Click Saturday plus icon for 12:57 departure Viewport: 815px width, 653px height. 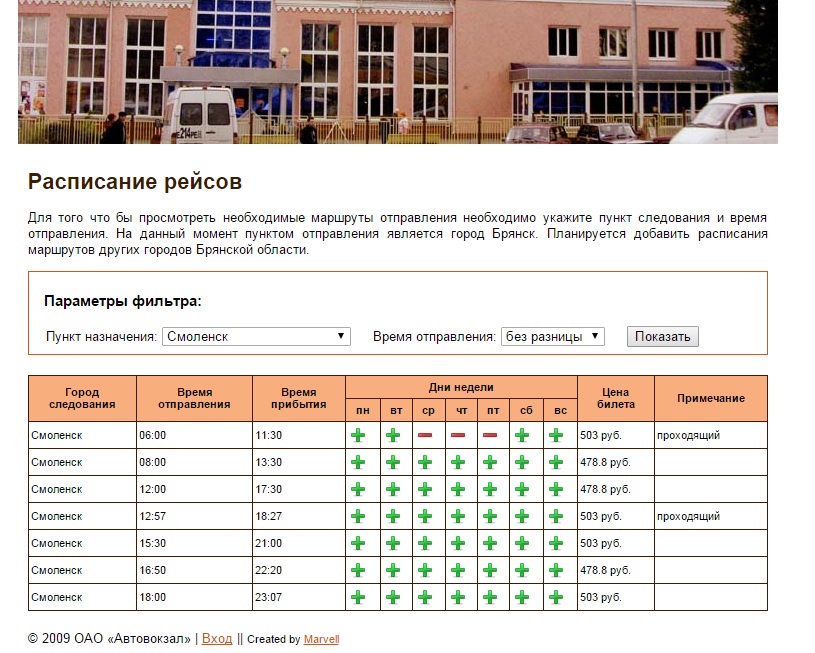click(x=522, y=516)
